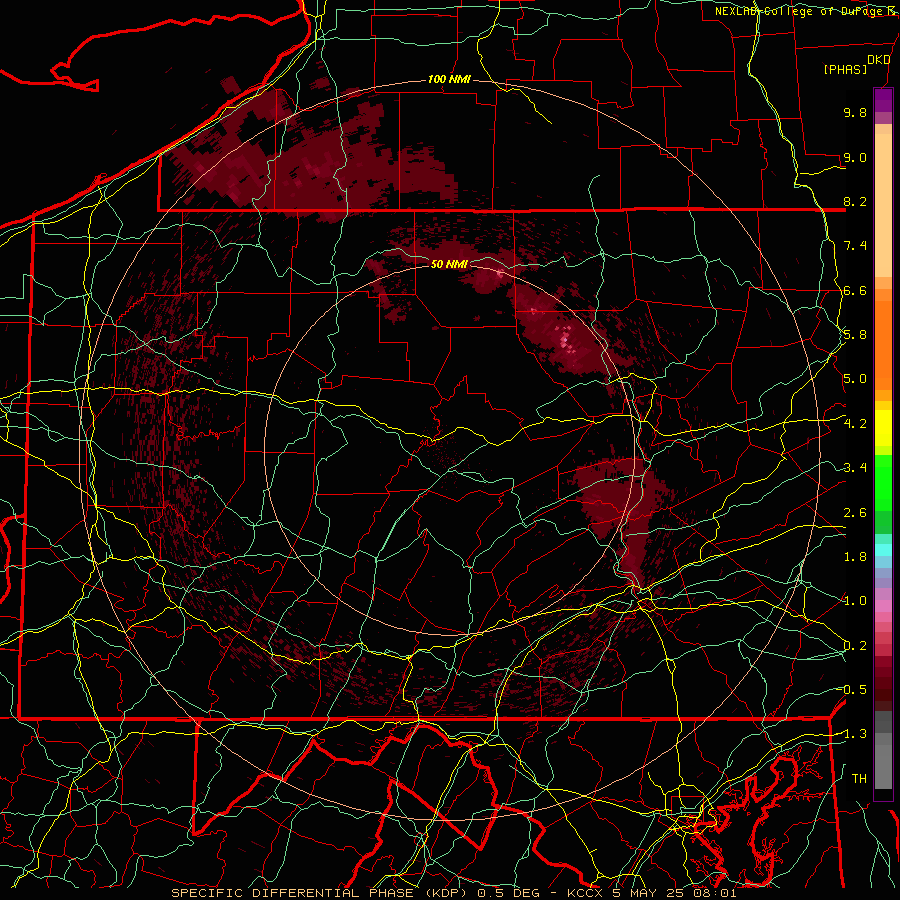Screen dimensions: 900x900
Task: Click the "KCCX" radar site identifier
Action: (x=585, y=893)
